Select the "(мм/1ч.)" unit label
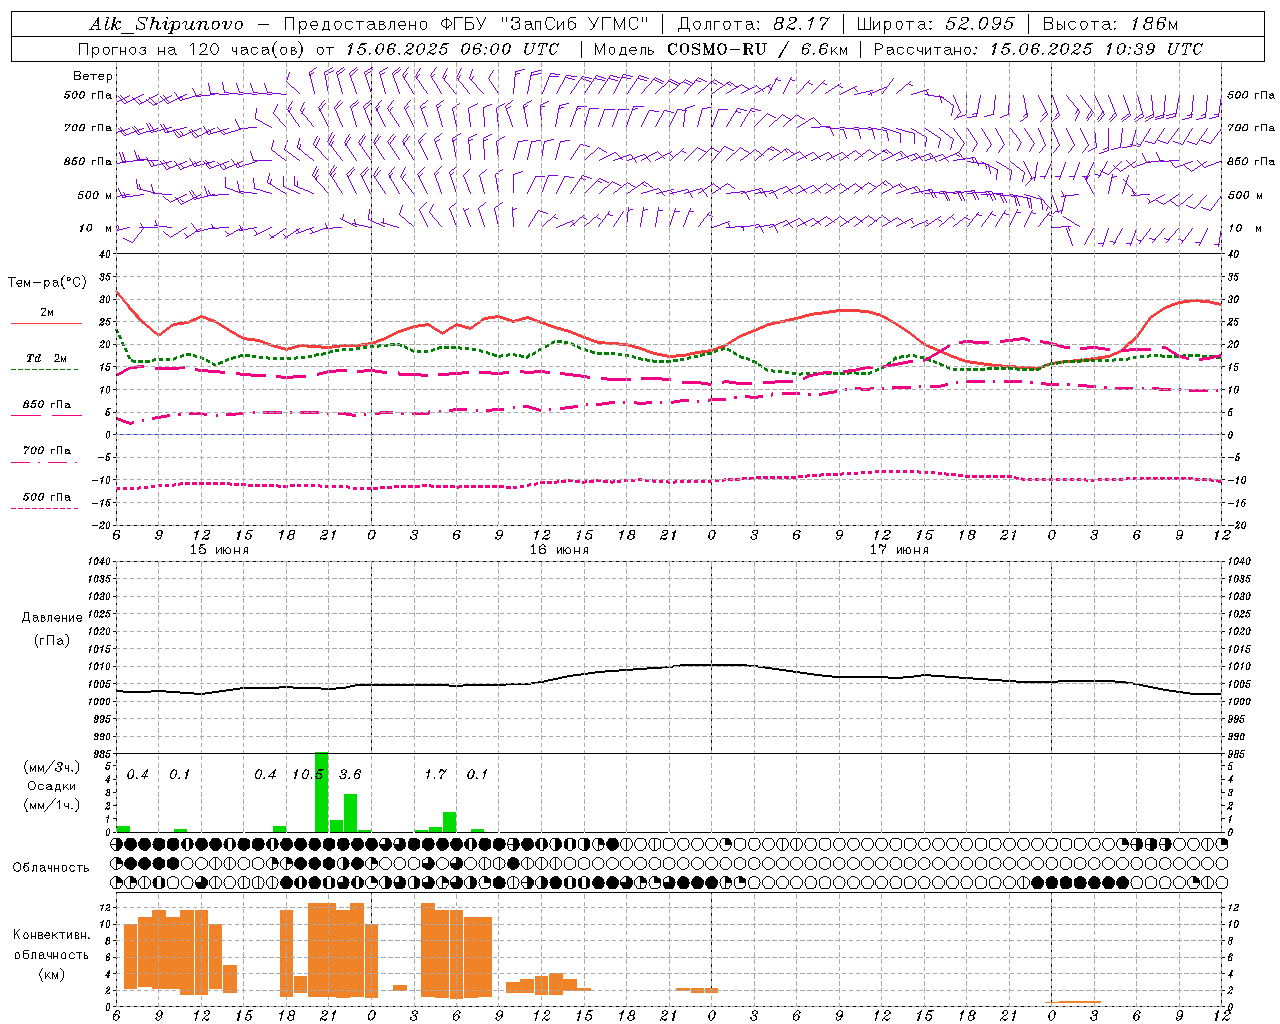Viewport: 1280px width, 1024px height. tap(51, 805)
